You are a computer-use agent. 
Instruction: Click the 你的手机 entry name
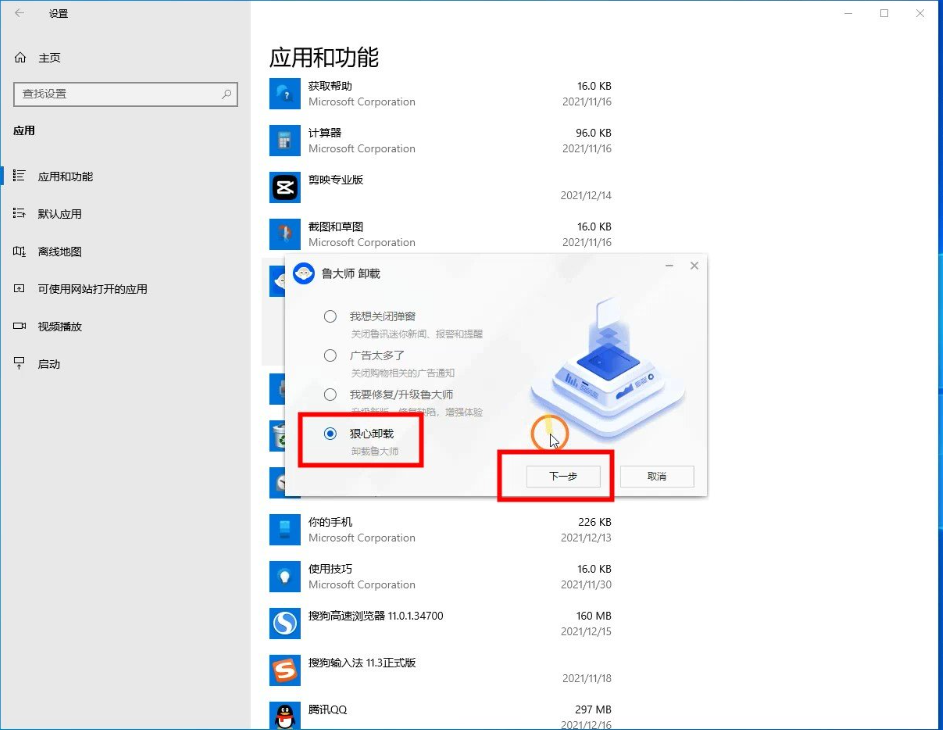point(330,522)
